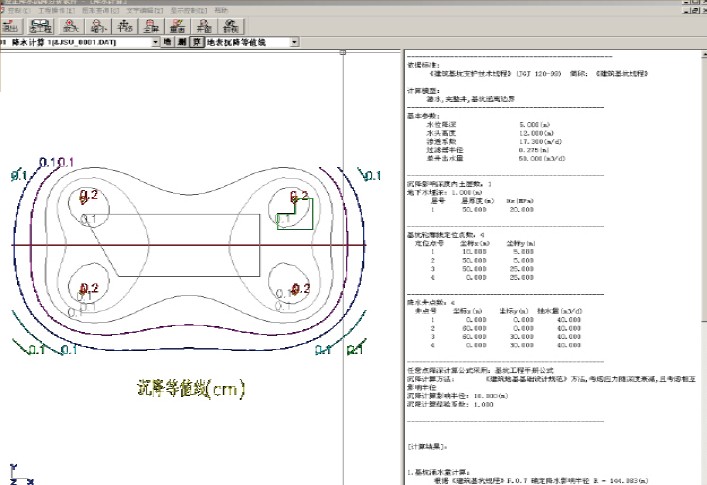Click the 抽水量(m3/d) column header
Screen dimensions: 707x485
[x=560, y=311]
